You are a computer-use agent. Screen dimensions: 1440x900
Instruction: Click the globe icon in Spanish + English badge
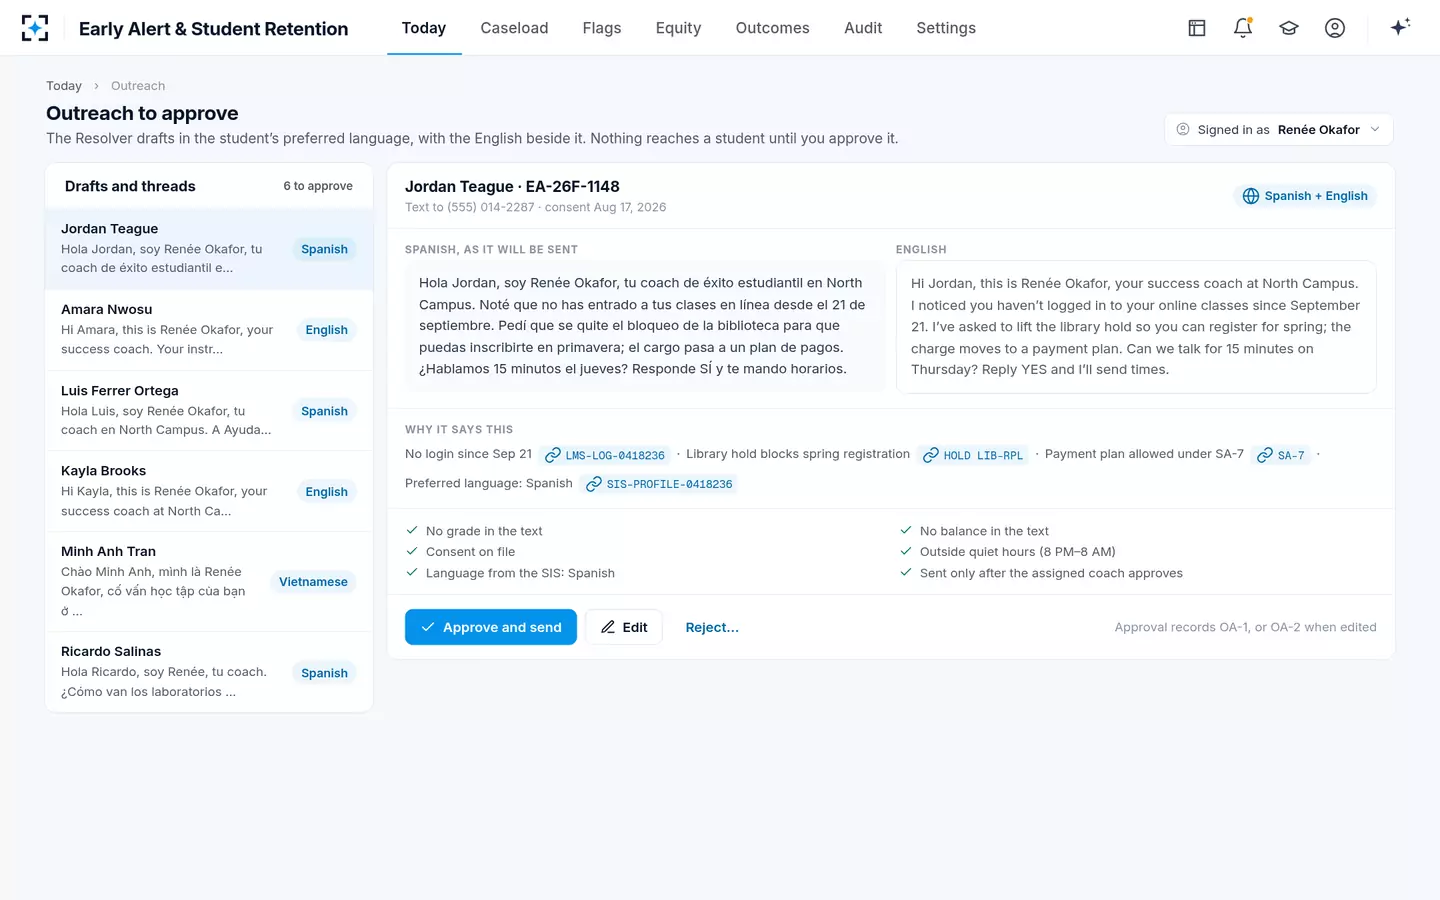(x=1251, y=196)
